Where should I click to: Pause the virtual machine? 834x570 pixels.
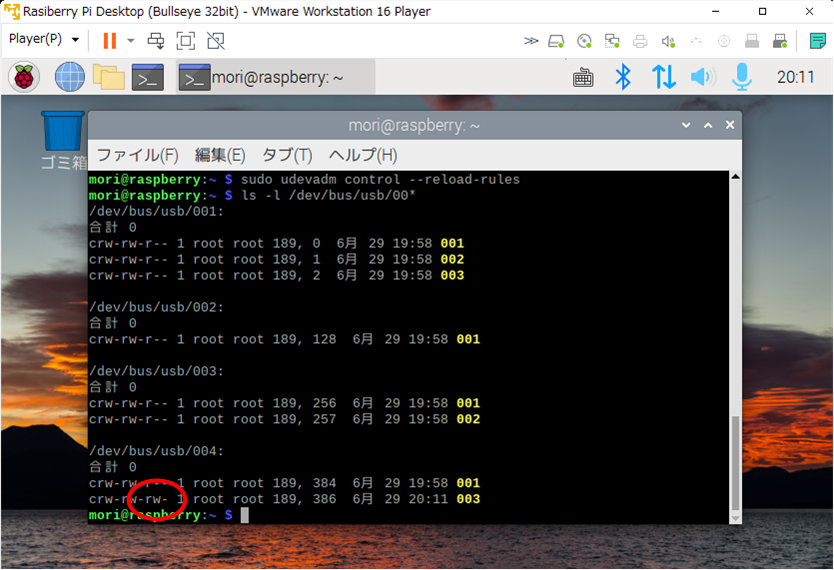coord(110,40)
